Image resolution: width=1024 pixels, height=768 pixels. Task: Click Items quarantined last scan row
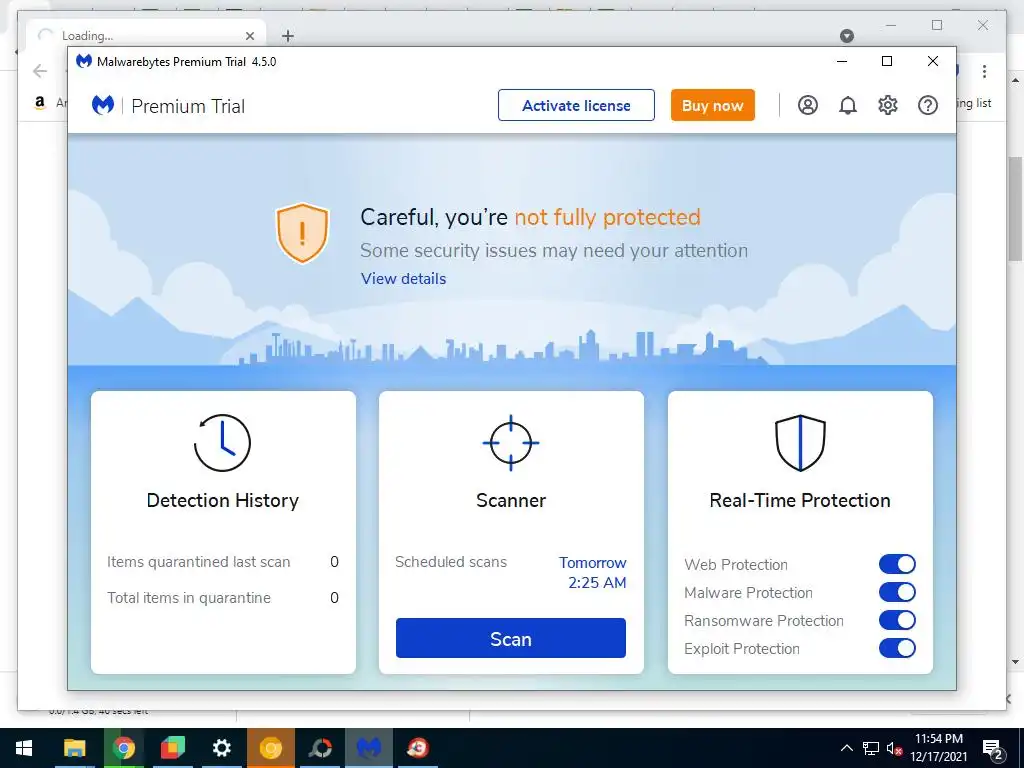click(x=223, y=562)
